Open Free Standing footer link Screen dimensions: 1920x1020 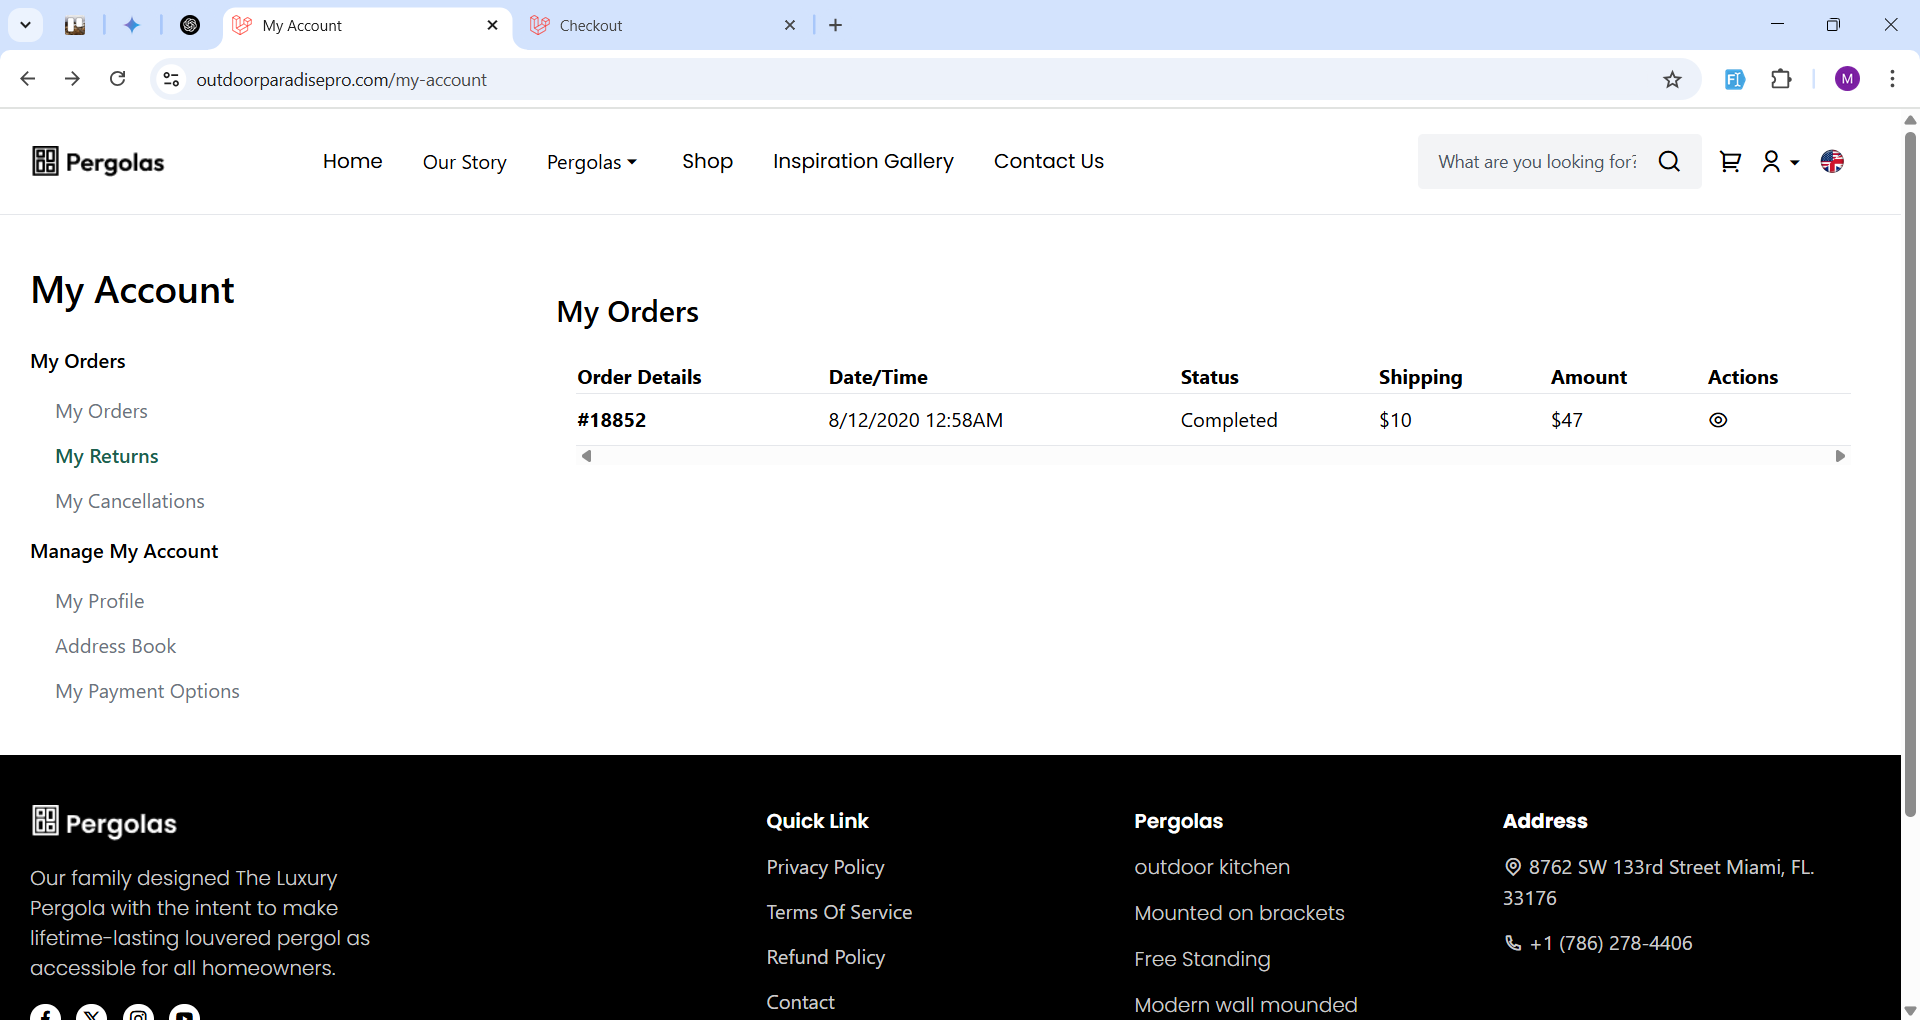pos(1202,959)
